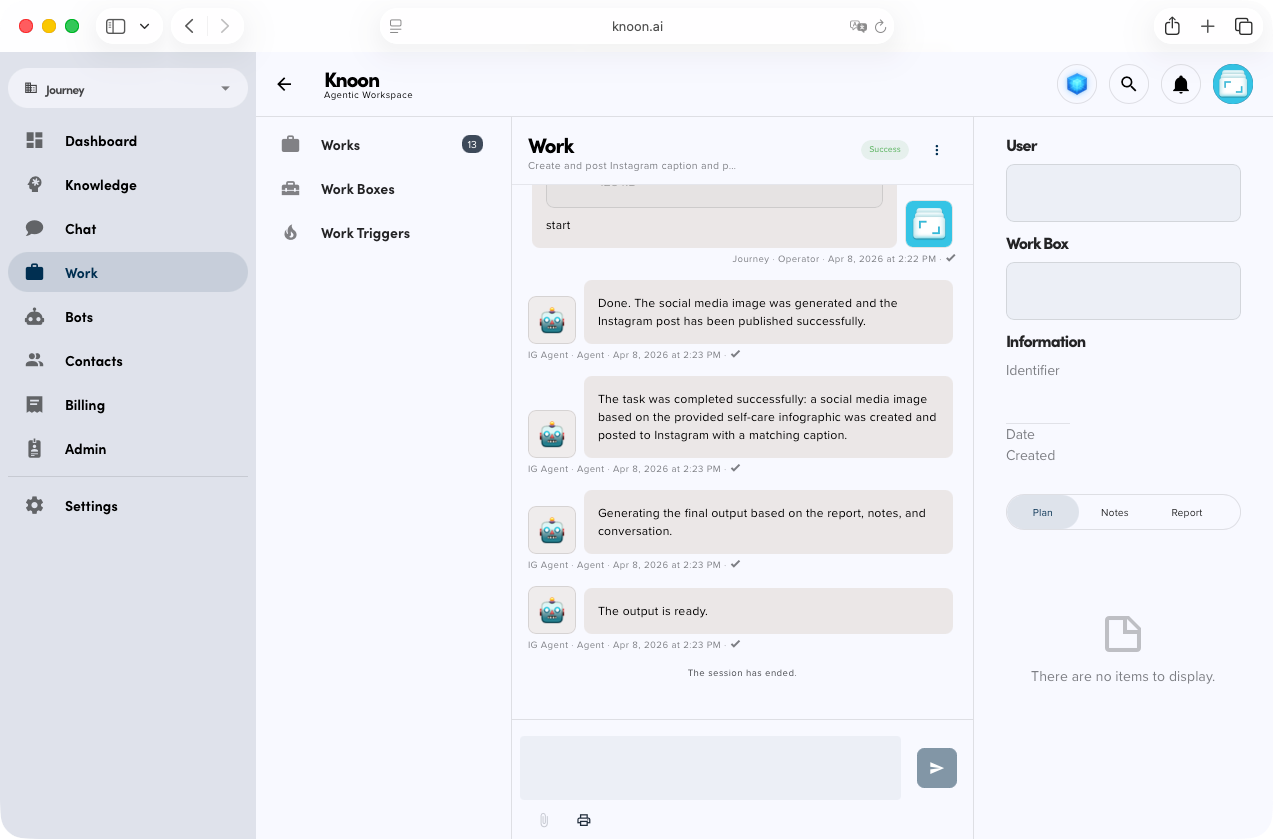The image size is (1273, 839).
Task: Switch to the Report tab
Action: coord(1186,512)
